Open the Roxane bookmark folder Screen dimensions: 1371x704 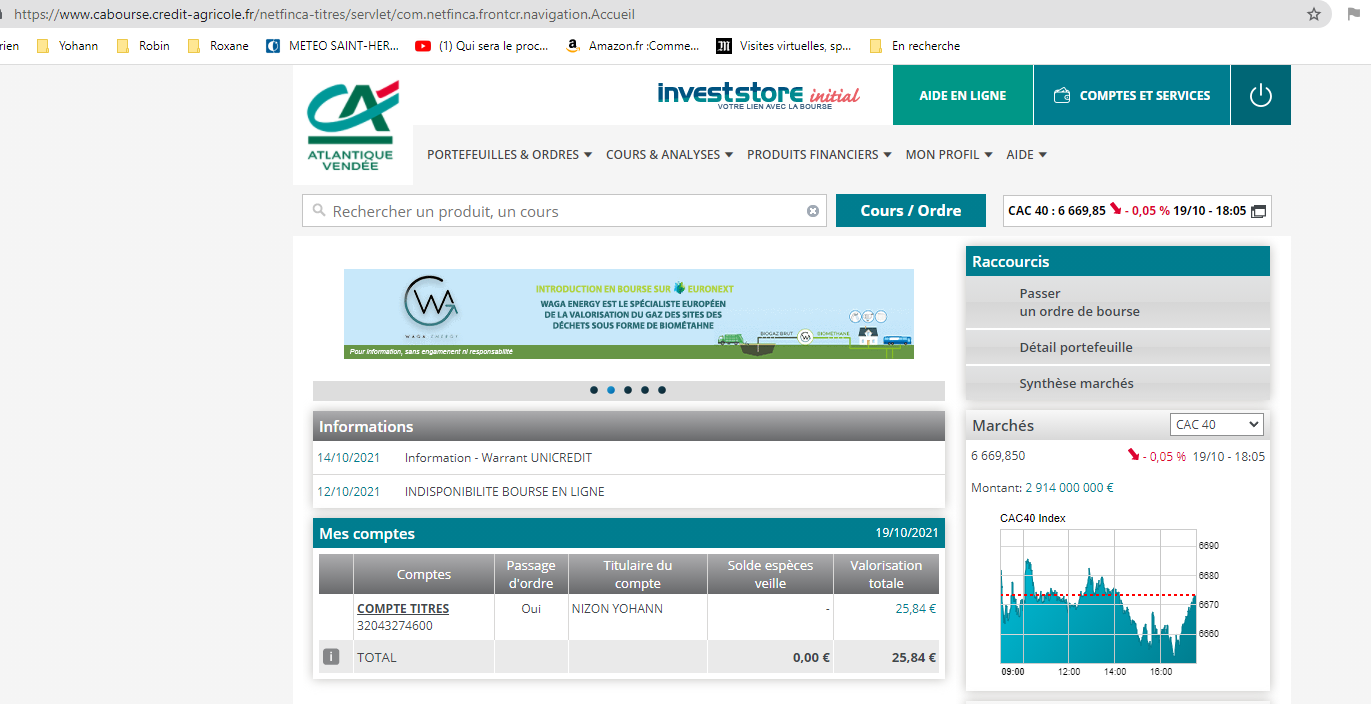tap(217, 45)
